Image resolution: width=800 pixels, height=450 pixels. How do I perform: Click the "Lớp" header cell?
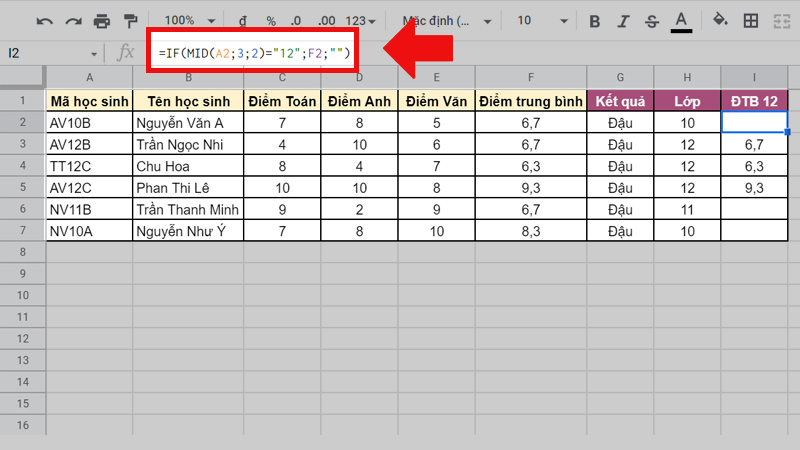click(x=687, y=101)
